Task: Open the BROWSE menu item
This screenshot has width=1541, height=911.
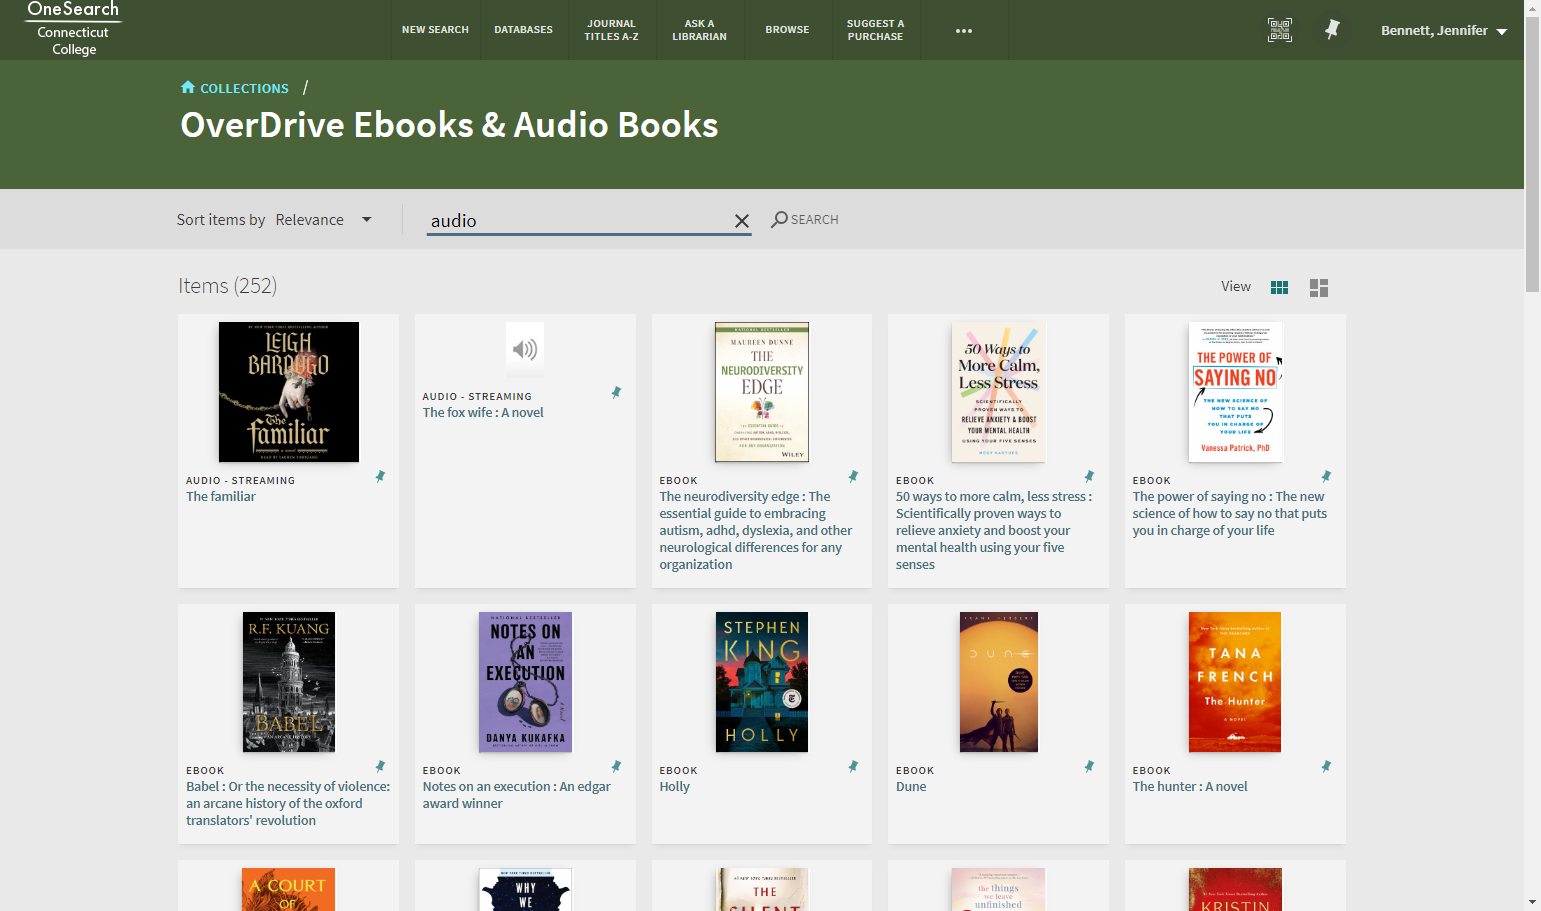Action: click(x=787, y=30)
